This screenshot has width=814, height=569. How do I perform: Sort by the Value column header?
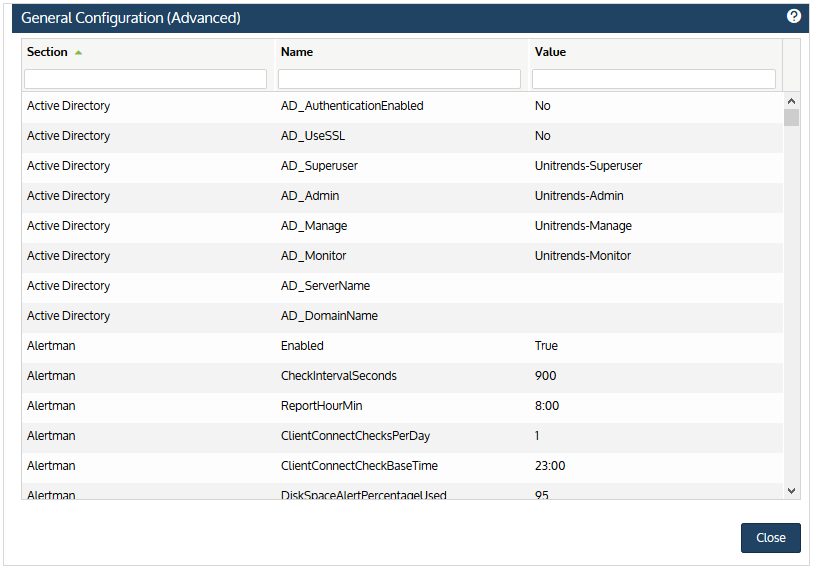coord(550,52)
